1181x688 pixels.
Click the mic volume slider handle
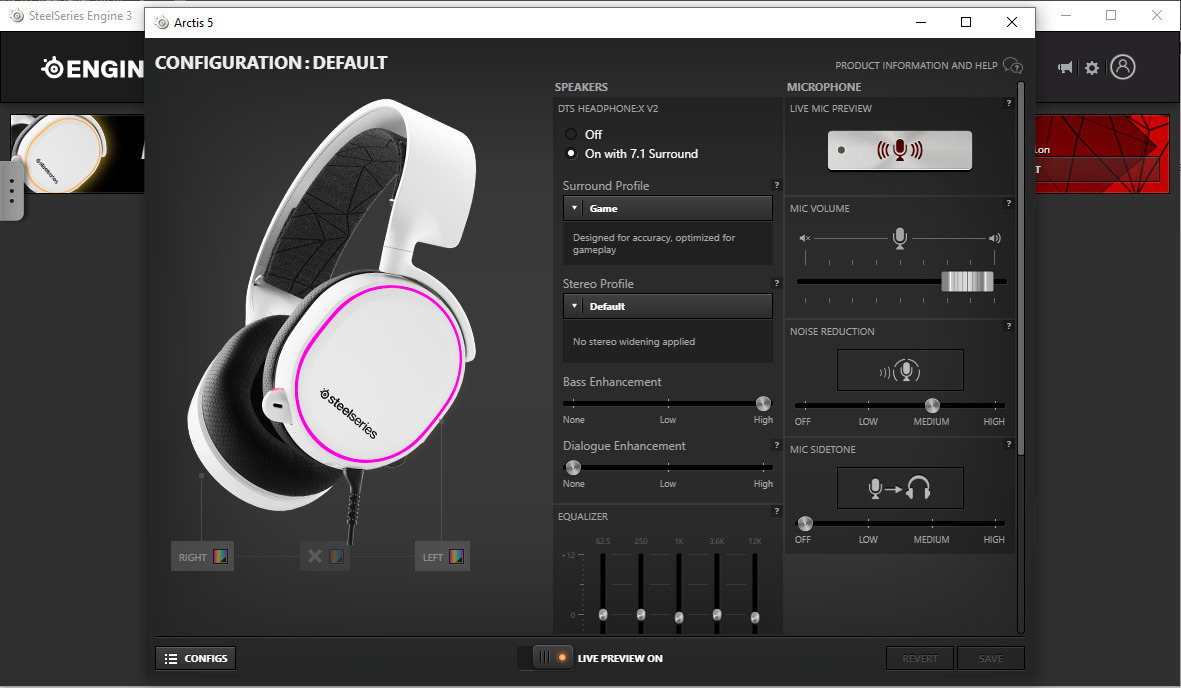967,281
